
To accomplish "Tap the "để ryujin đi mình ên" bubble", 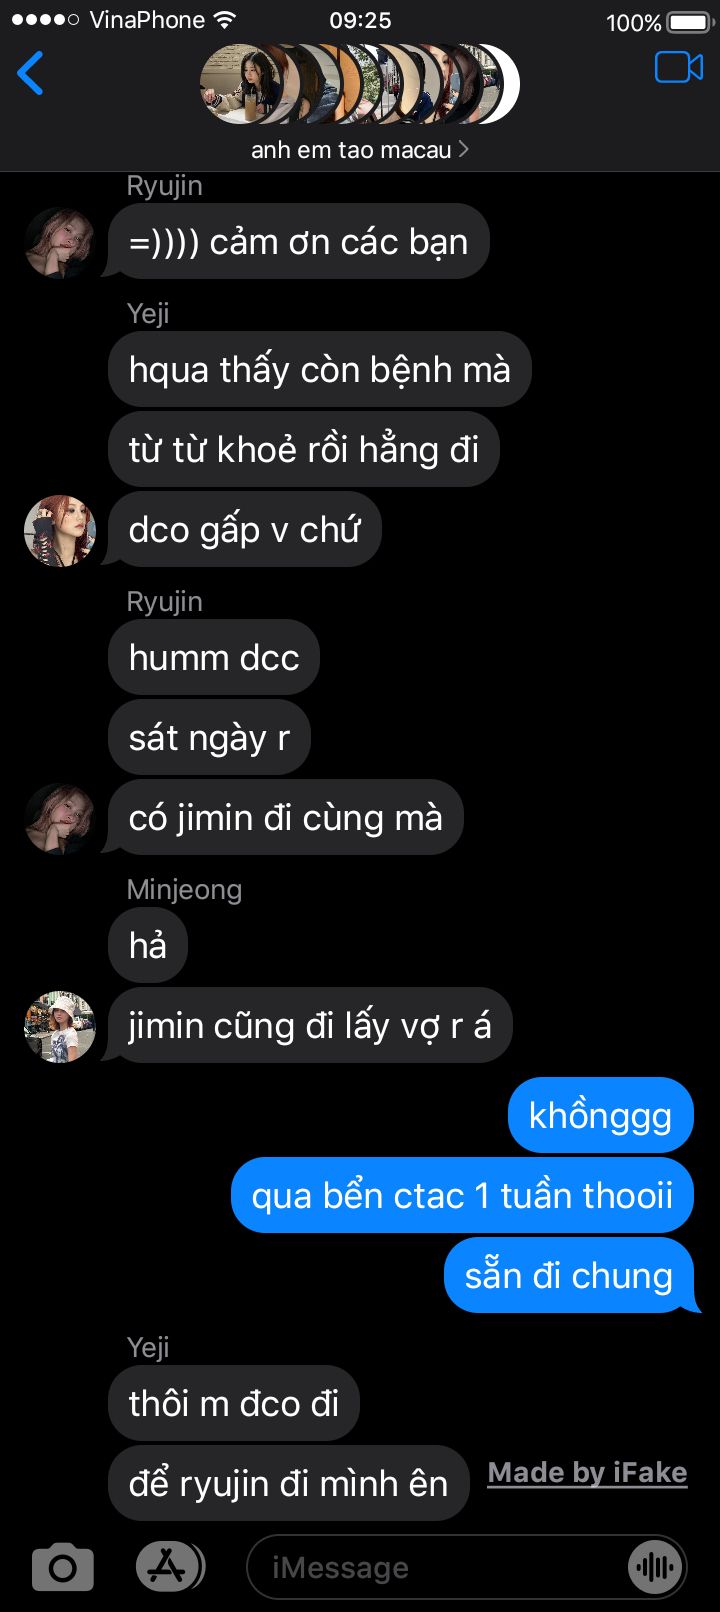I will (x=289, y=1483).
